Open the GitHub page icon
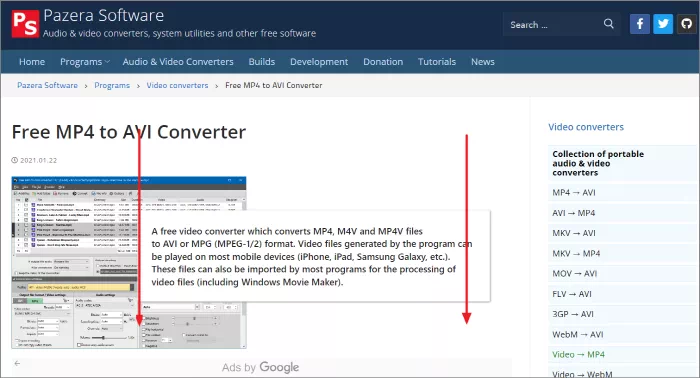Screen dimensions: 700x378 click(x=687, y=24)
